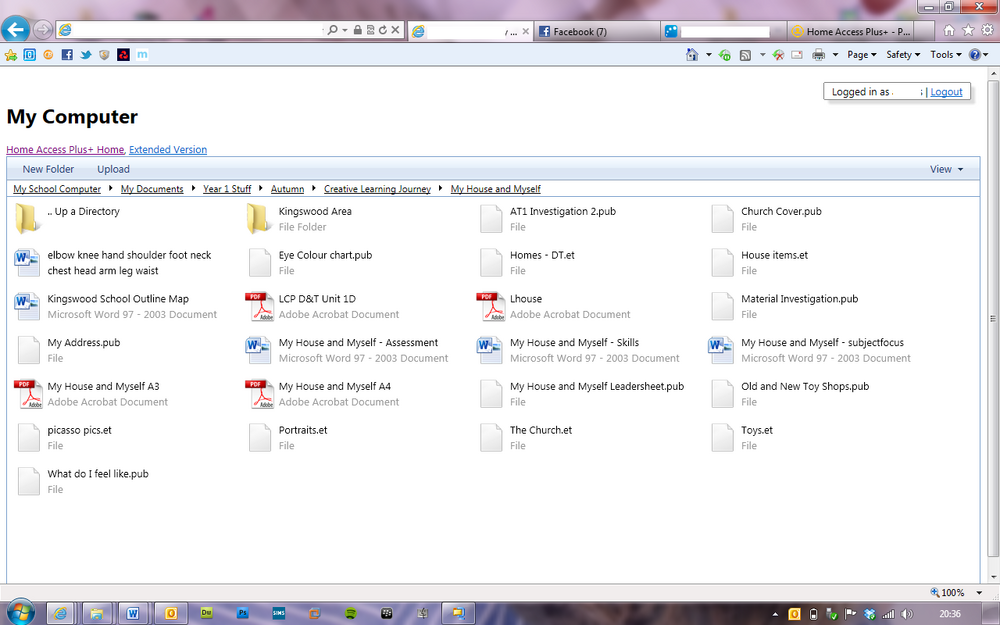This screenshot has height=625, width=1000.
Task: Click the browser Back arrow button
Action: [x=15, y=29]
